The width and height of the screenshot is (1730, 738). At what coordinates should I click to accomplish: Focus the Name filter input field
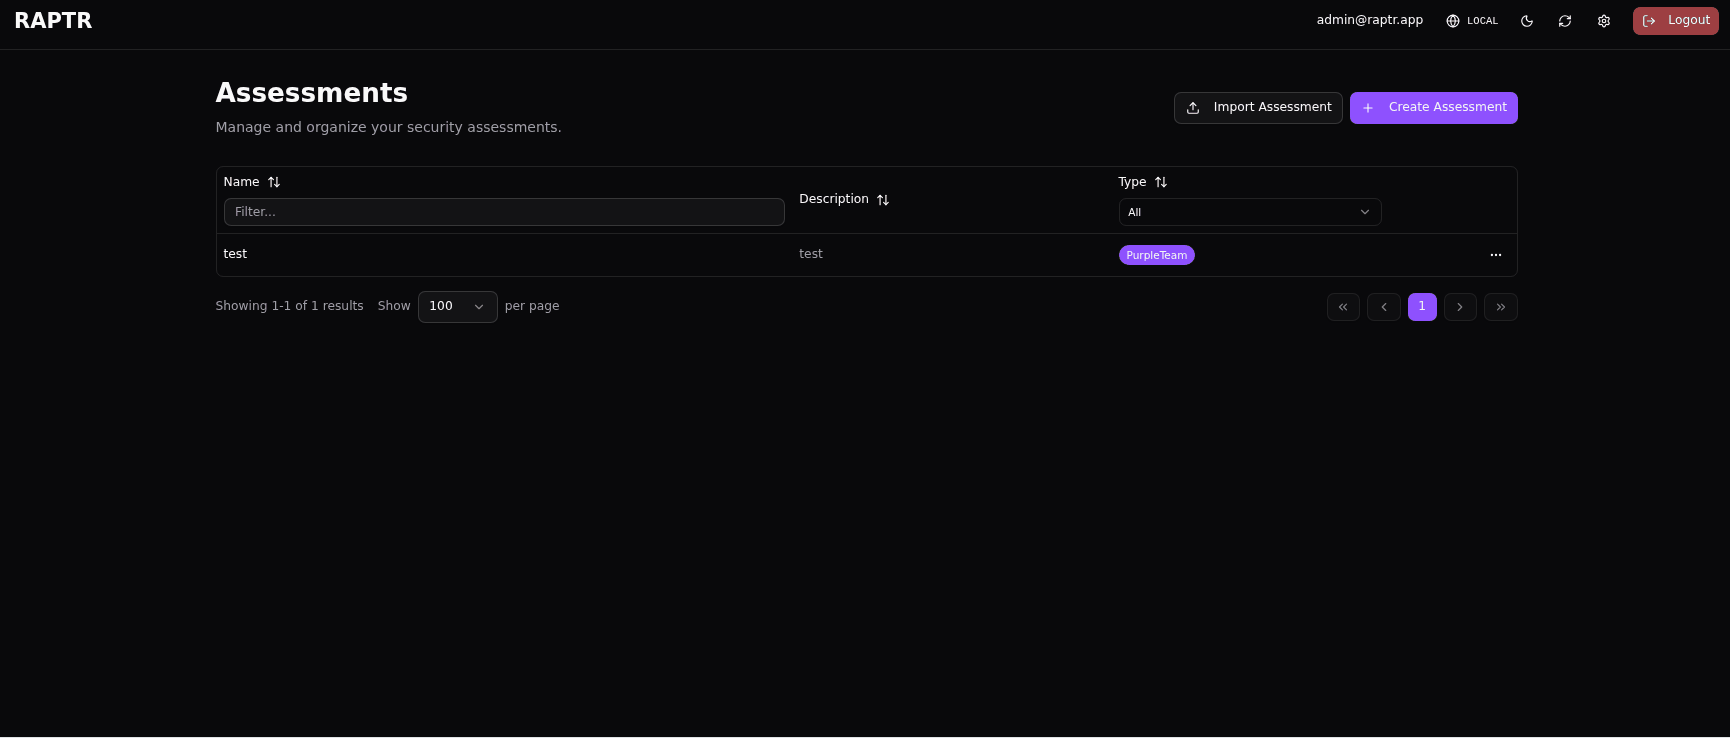(503, 212)
